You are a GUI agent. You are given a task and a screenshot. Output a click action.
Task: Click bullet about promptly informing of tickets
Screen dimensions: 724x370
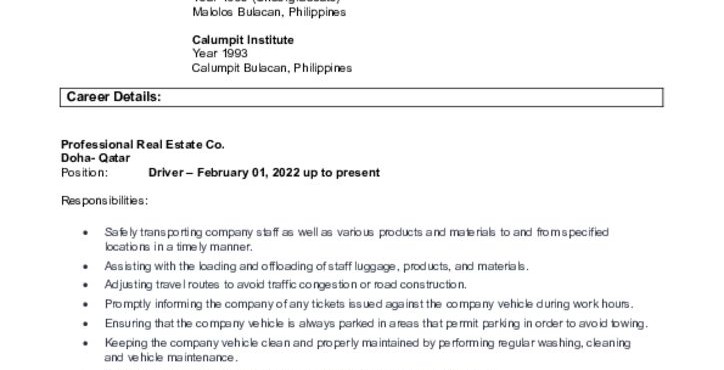pyautogui.click(x=369, y=304)
